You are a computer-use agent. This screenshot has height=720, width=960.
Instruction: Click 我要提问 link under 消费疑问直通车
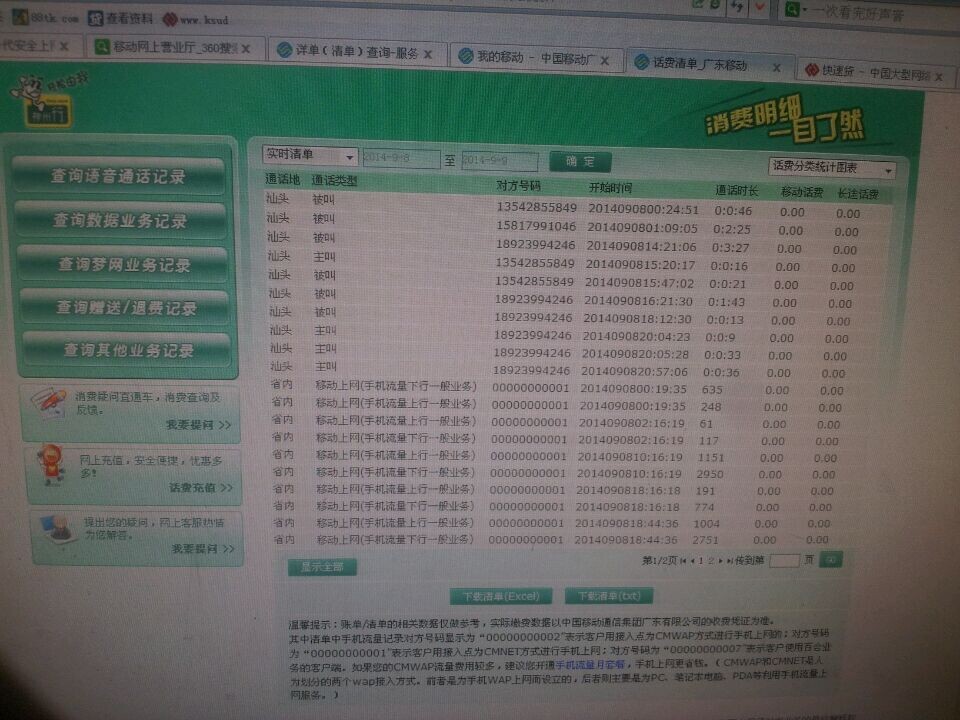pyautogui.click(x=198, y=425)
